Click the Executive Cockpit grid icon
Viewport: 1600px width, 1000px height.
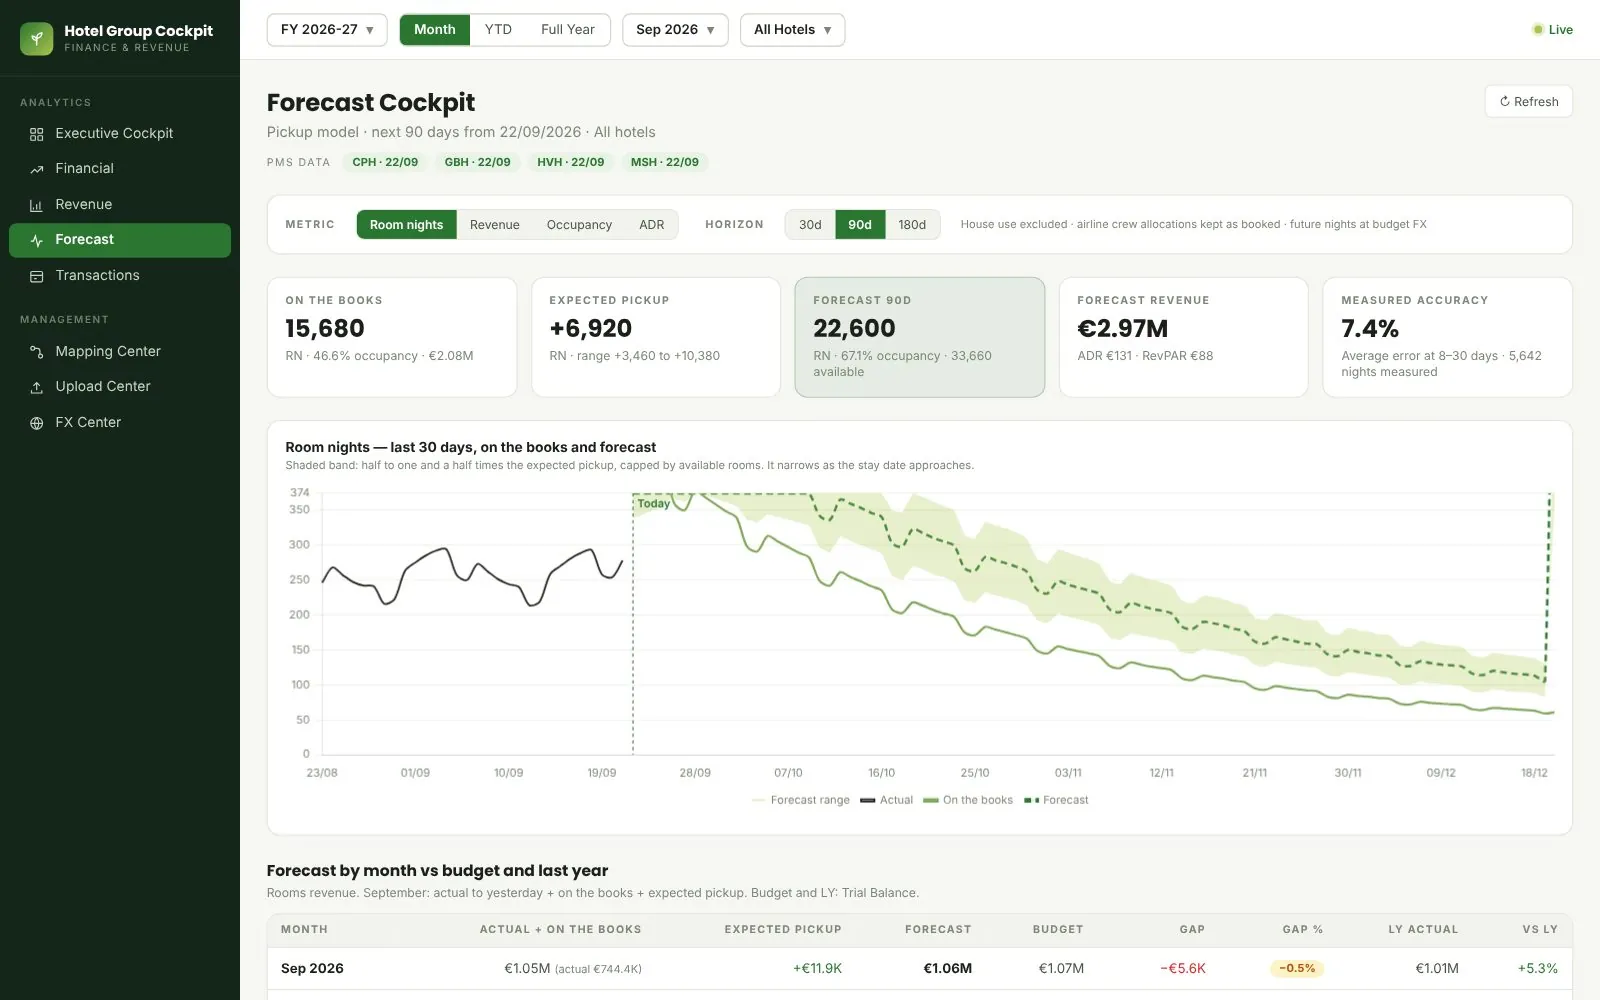coord(37,134)
